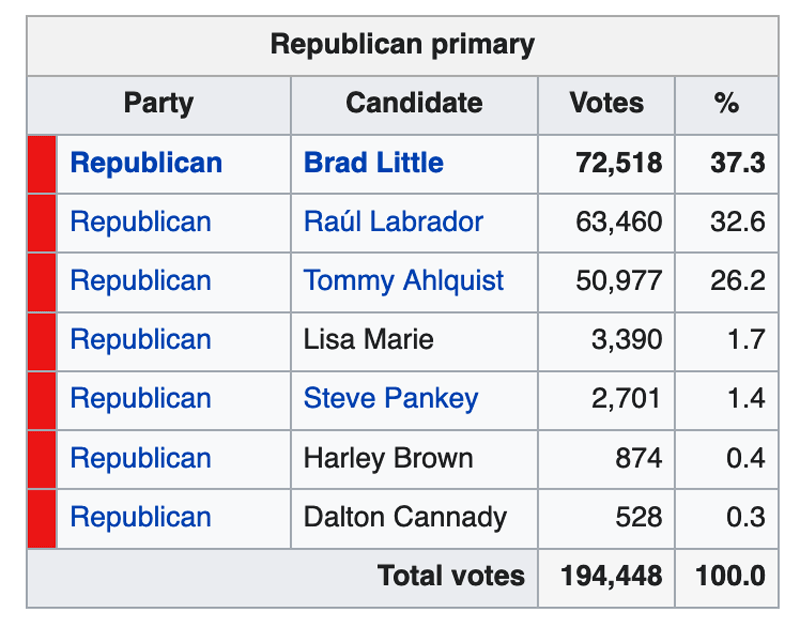
Task: Click Republican link beside Tommy Ahlquist
Action: pyautogui.click(x=140, y=281)
